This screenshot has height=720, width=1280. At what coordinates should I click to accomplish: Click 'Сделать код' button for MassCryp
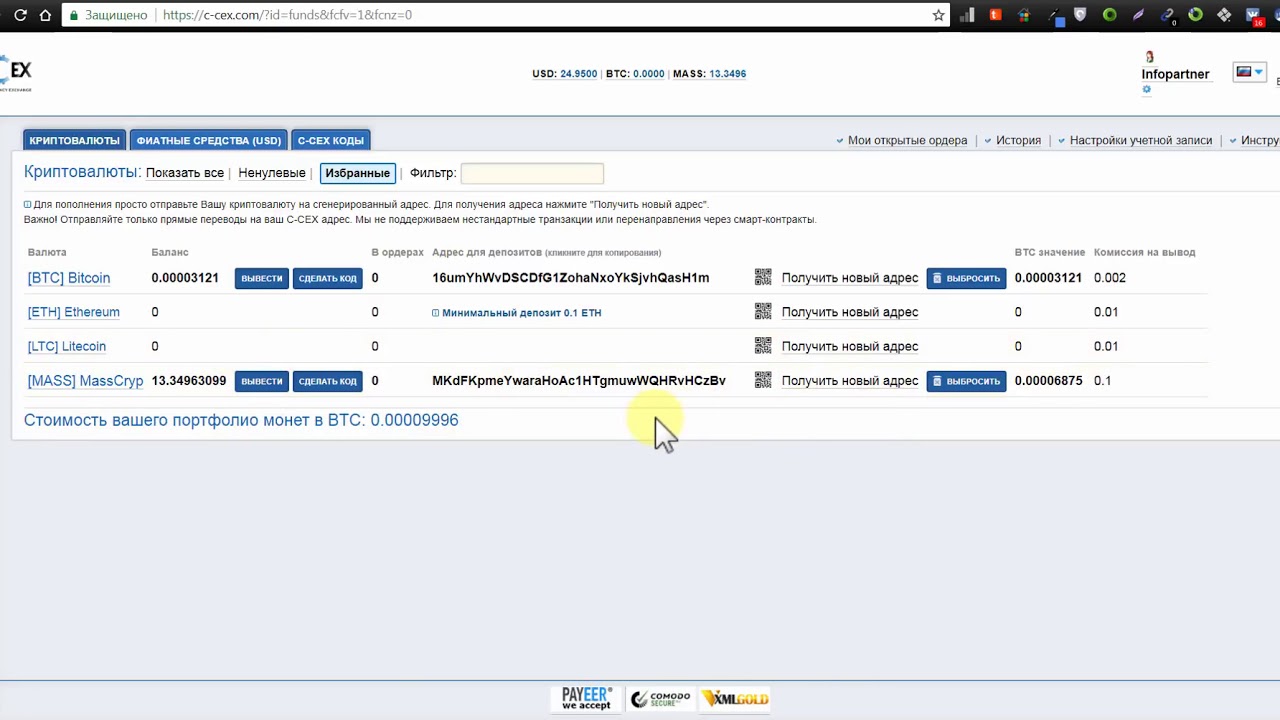pyautogui.click(x=328, y=381)
